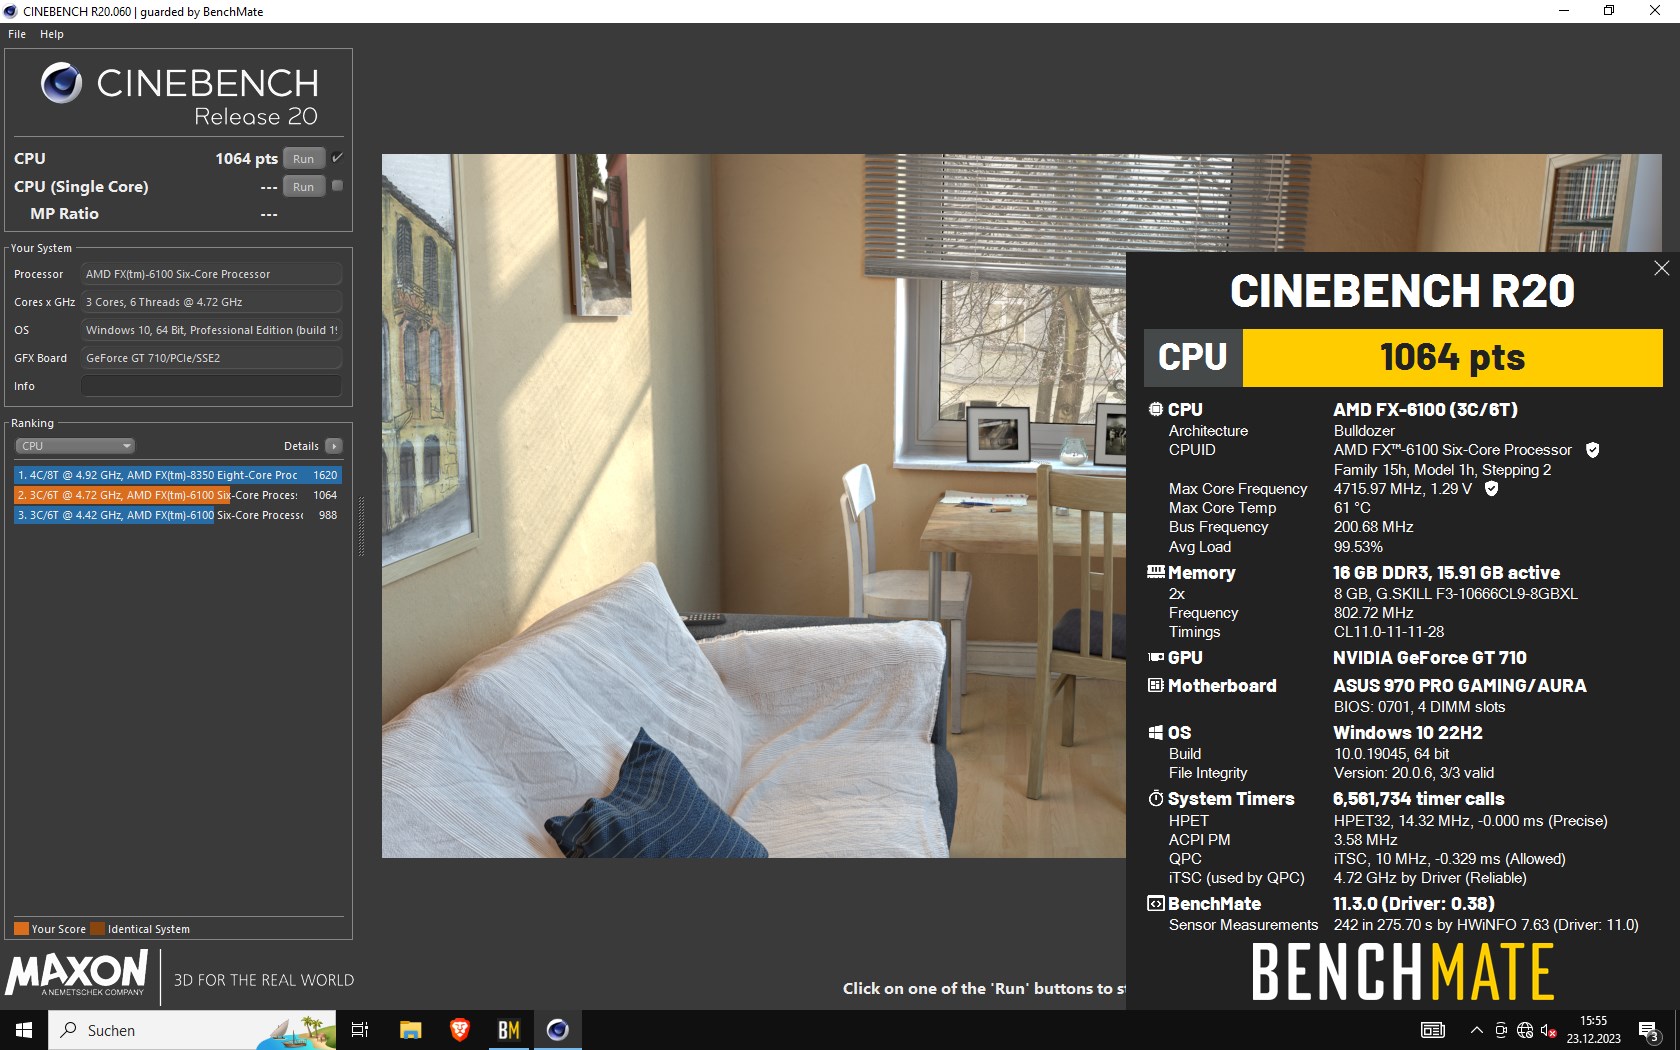The height and width of the screenshot is (1050, 1680).
Task: Click the Memory icon in BenchMate panel
Action: click(1155, 572)
